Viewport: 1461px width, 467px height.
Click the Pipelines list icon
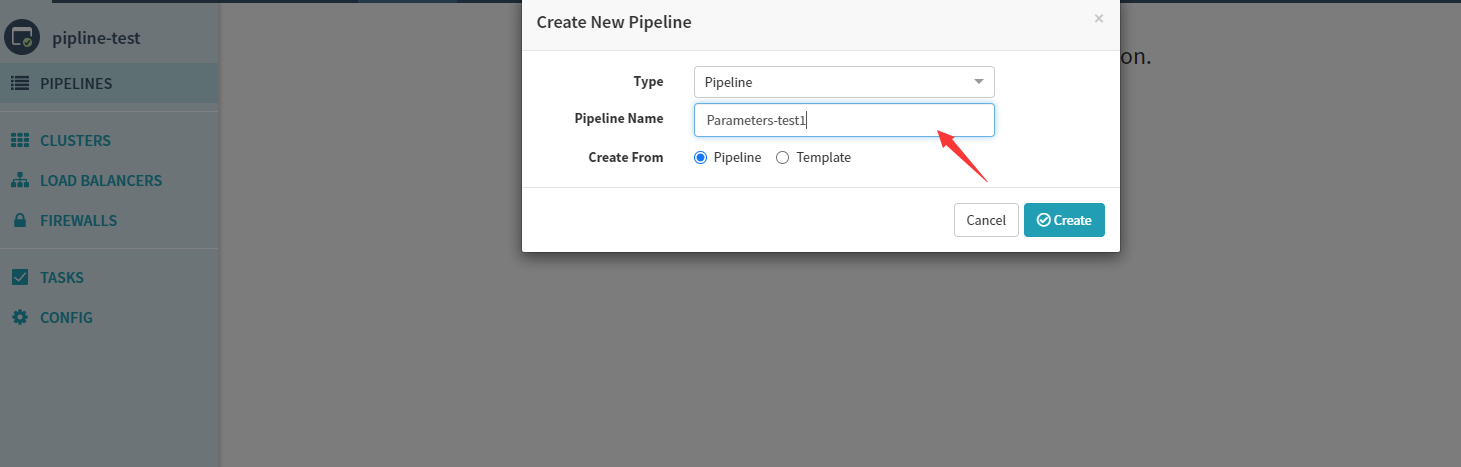click(19, 84)
